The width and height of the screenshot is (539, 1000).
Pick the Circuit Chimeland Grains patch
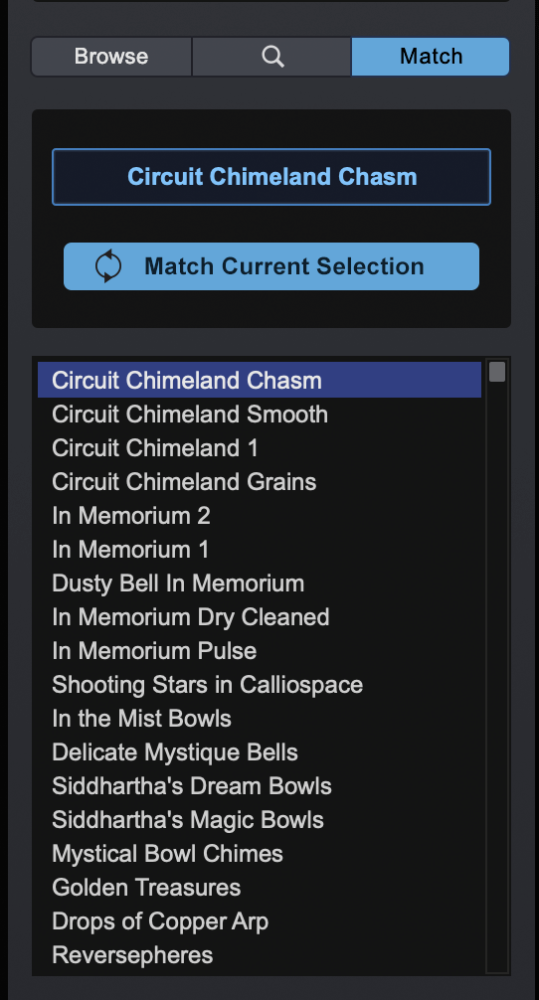(x=260, y=482)
